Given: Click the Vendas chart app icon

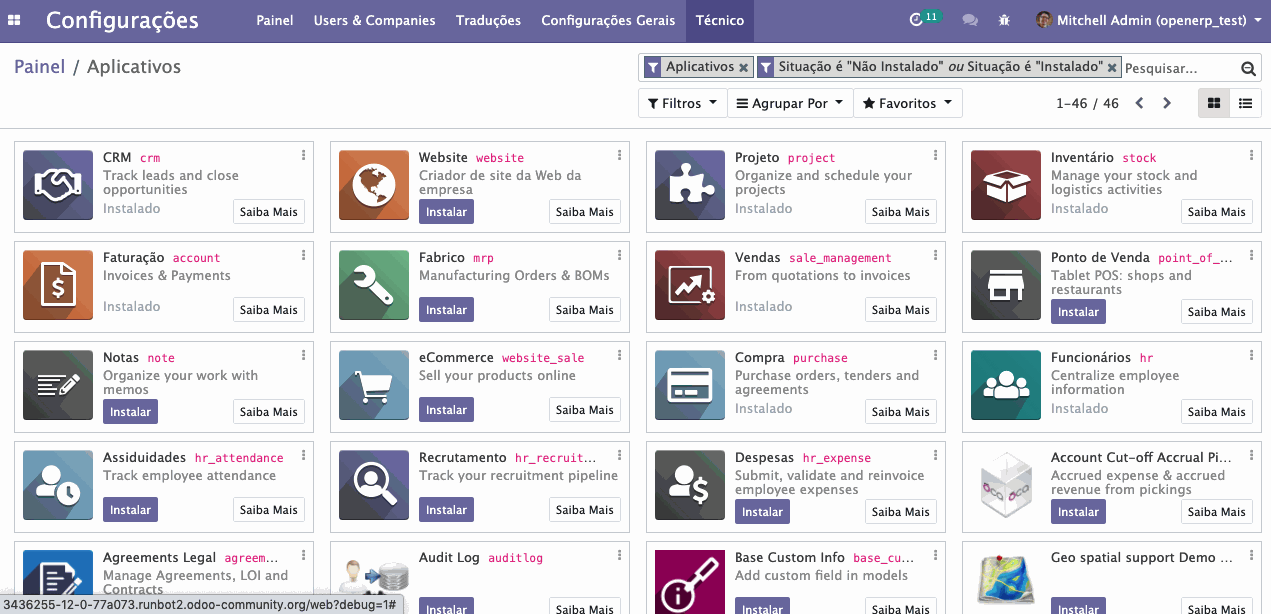Looking at the screenshot, I should 690,285.
